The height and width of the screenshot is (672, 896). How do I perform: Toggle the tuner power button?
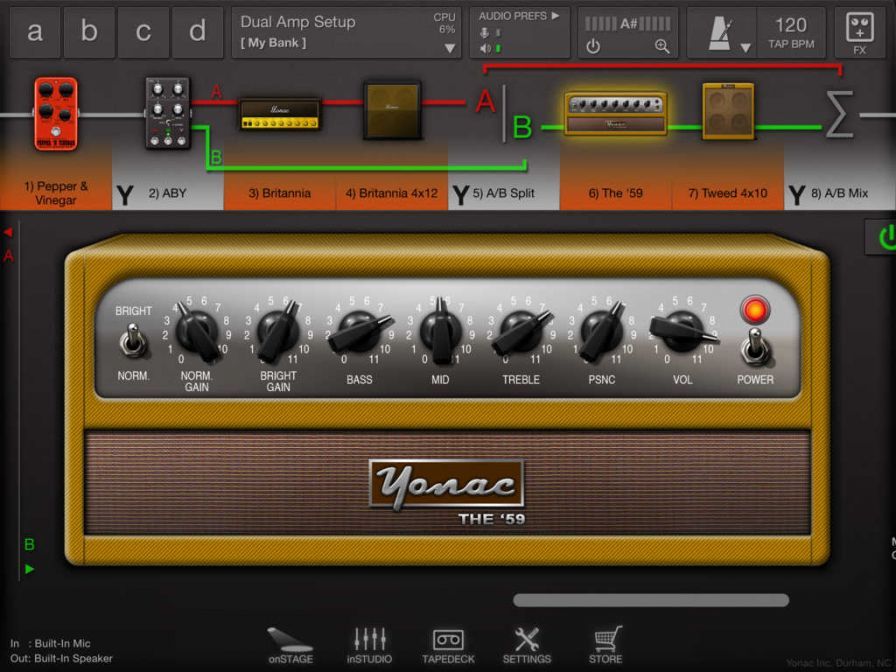pos(593,46)
